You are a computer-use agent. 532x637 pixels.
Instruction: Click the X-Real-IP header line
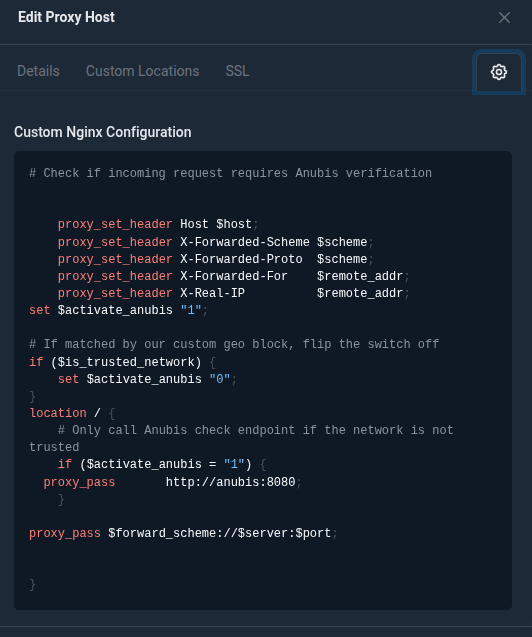point(234,293)
